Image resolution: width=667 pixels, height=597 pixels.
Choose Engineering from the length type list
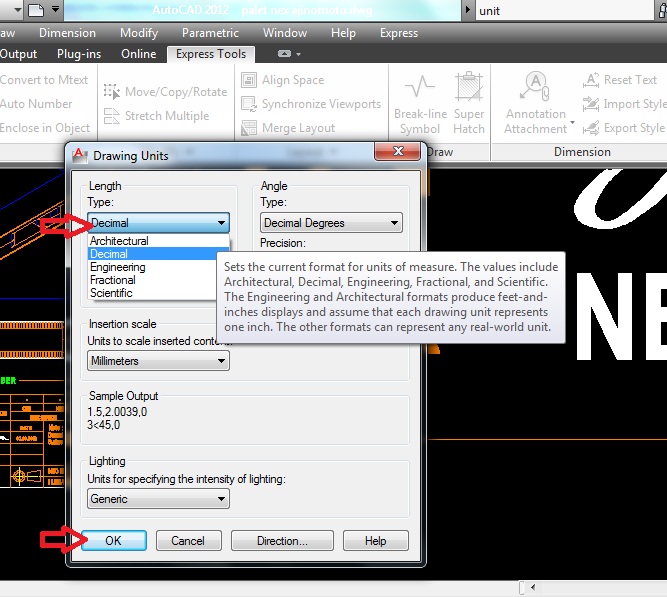(x=152, y=267)
